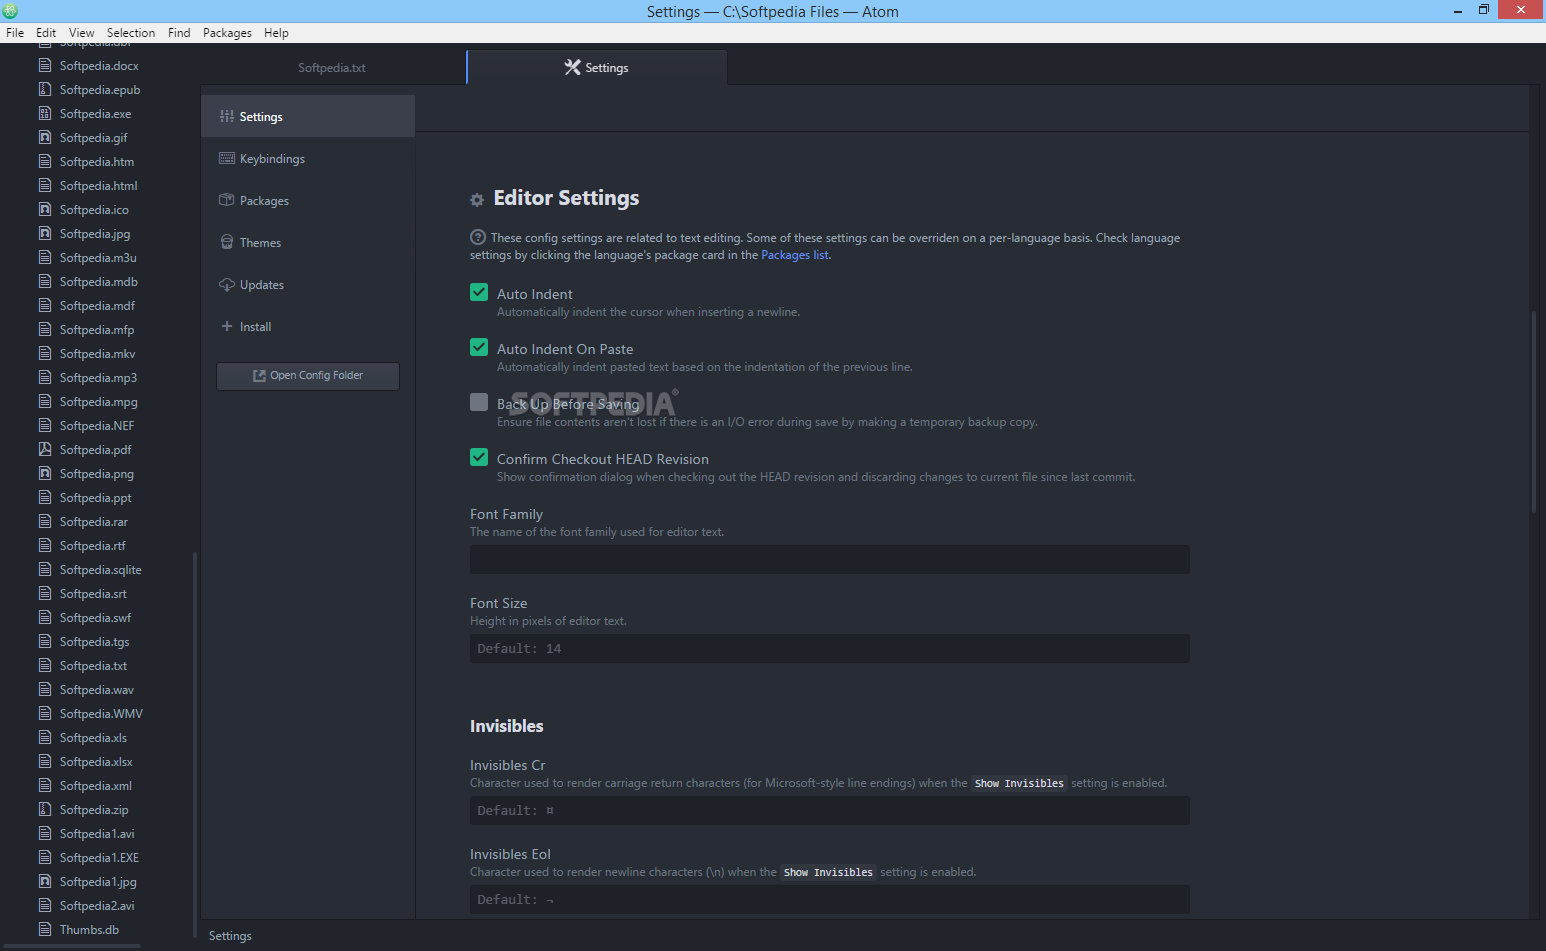This screenshot has height=951, width=1546.
Task: Click the file icon beside Softpedia.jpg
Action: pos(45,233)
